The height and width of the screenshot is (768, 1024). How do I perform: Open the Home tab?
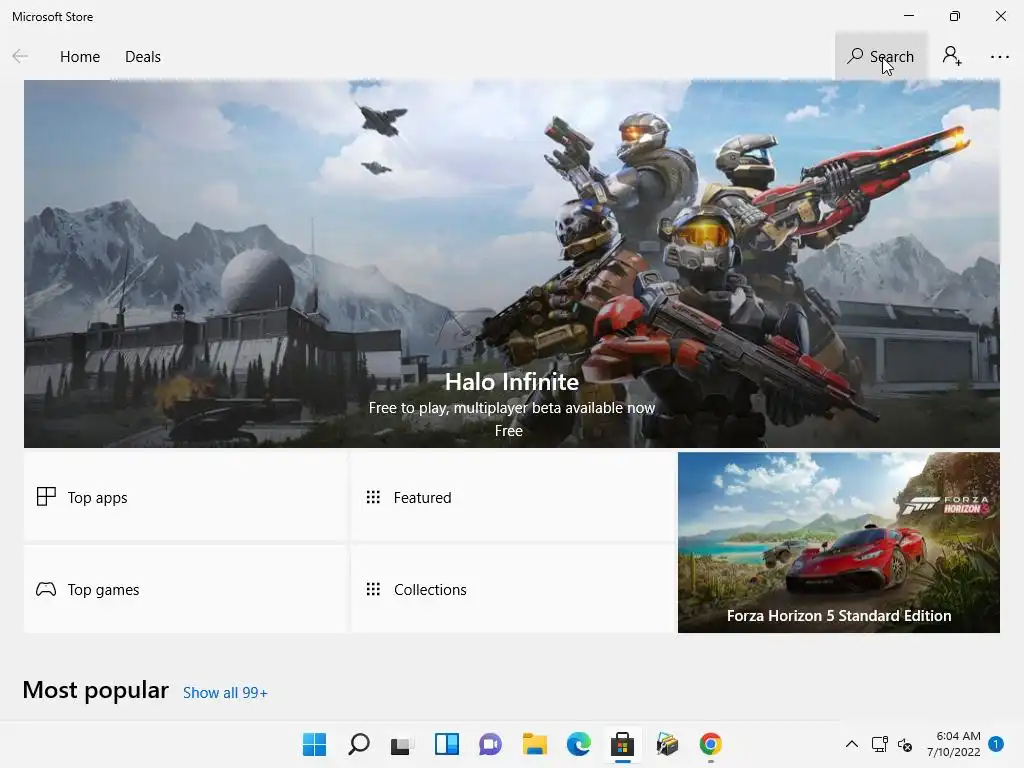80,57
